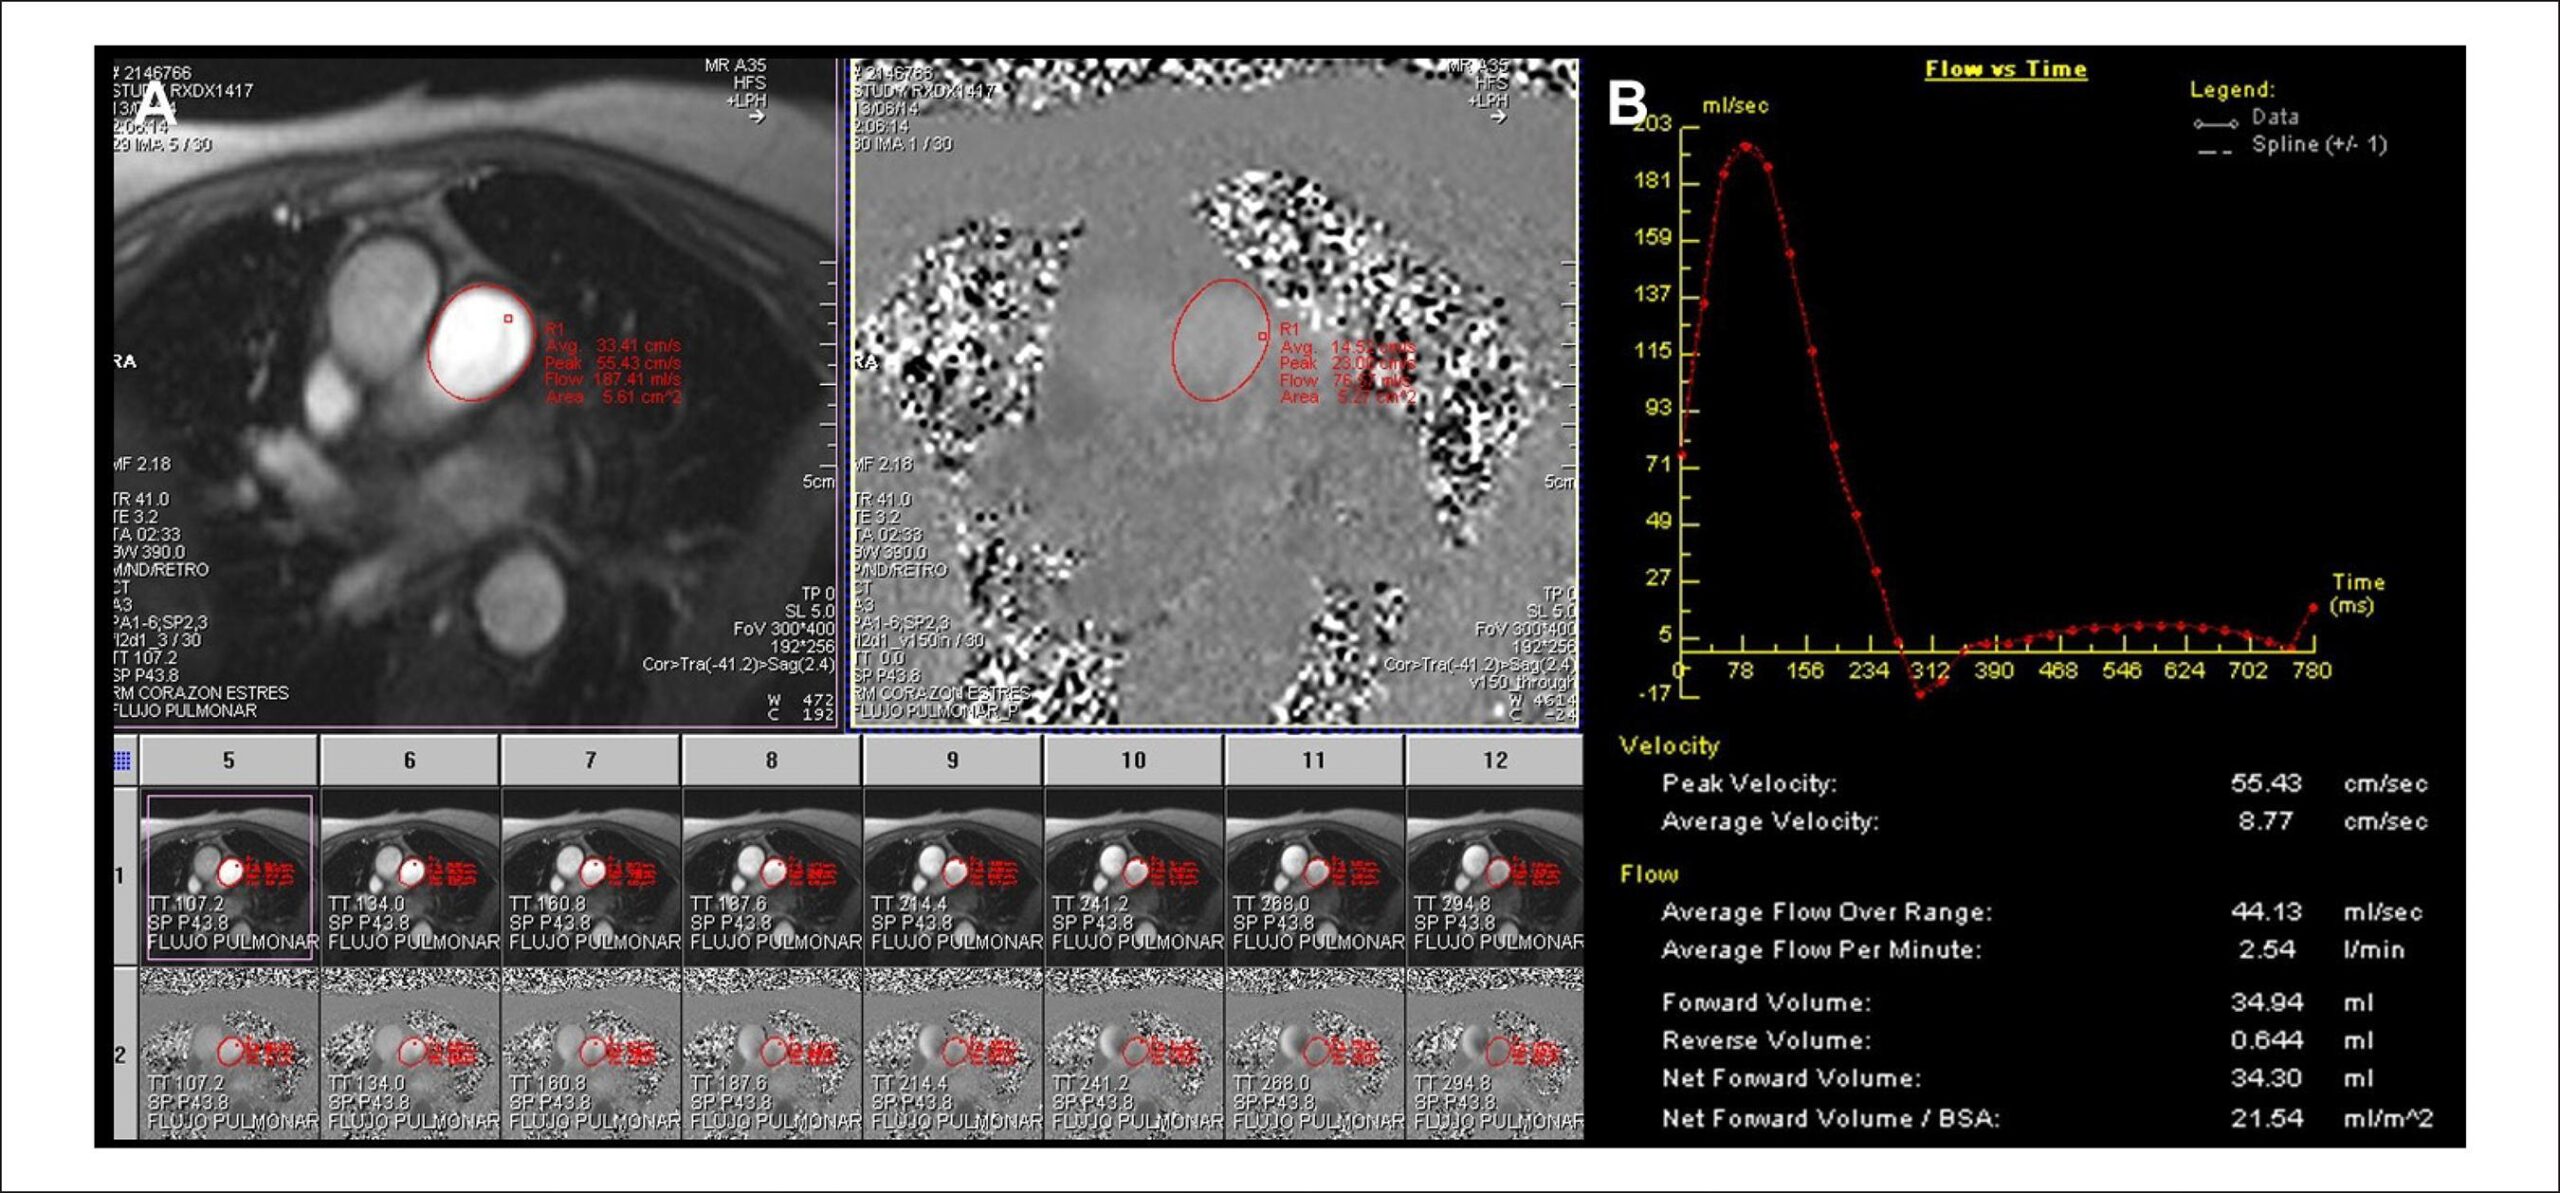Open phase thumbnail TT 268.0 in row 2

click(1315, 1054)
